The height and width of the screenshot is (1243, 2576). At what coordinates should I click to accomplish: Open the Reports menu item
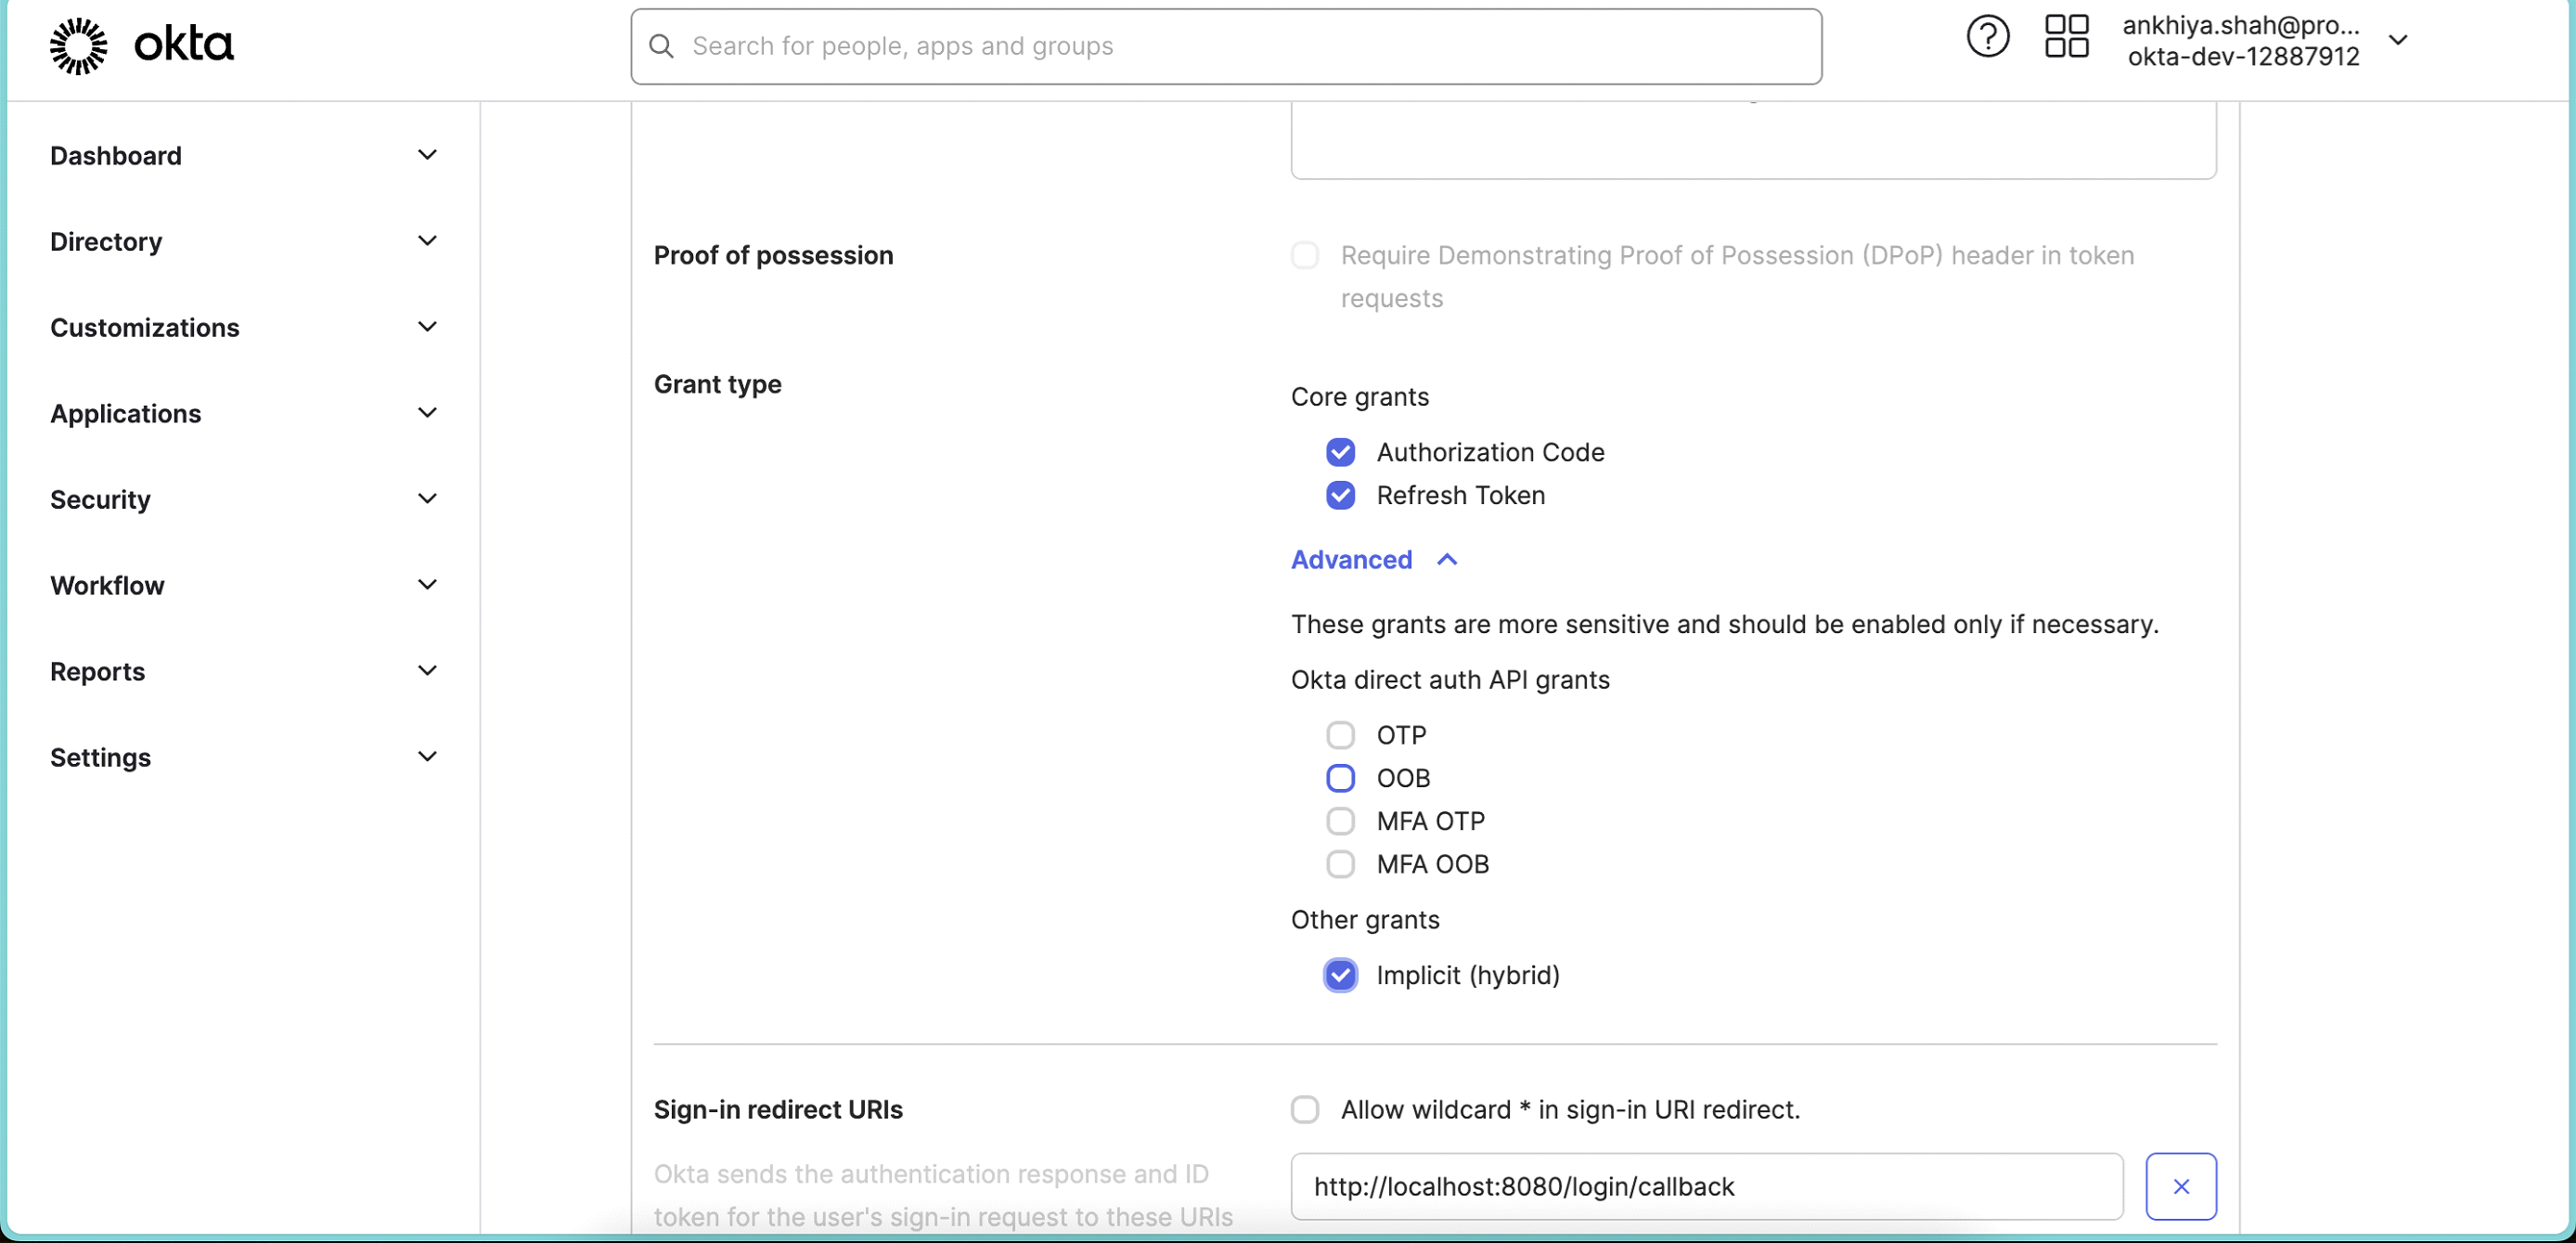click(98, 671)
